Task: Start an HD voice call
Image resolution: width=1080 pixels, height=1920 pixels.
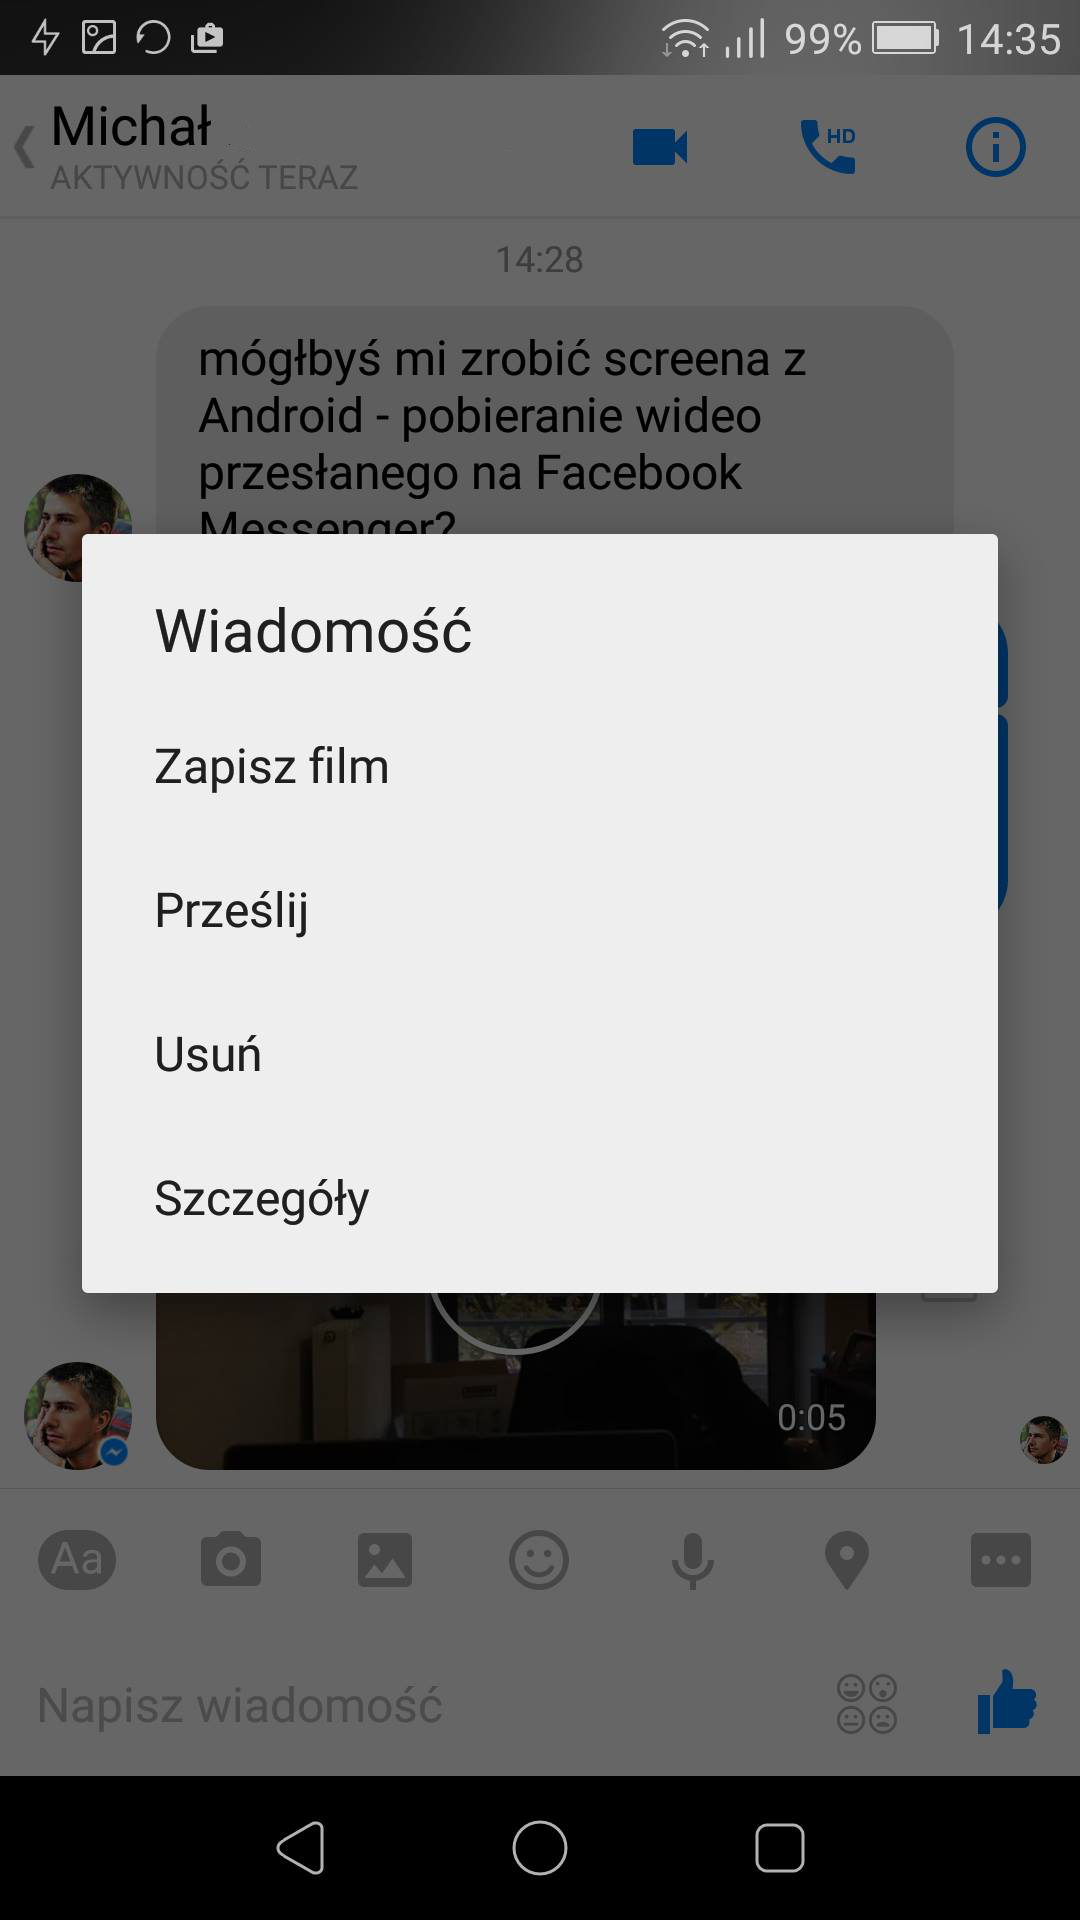Action: pyautogui.click(x=828, y=147)
